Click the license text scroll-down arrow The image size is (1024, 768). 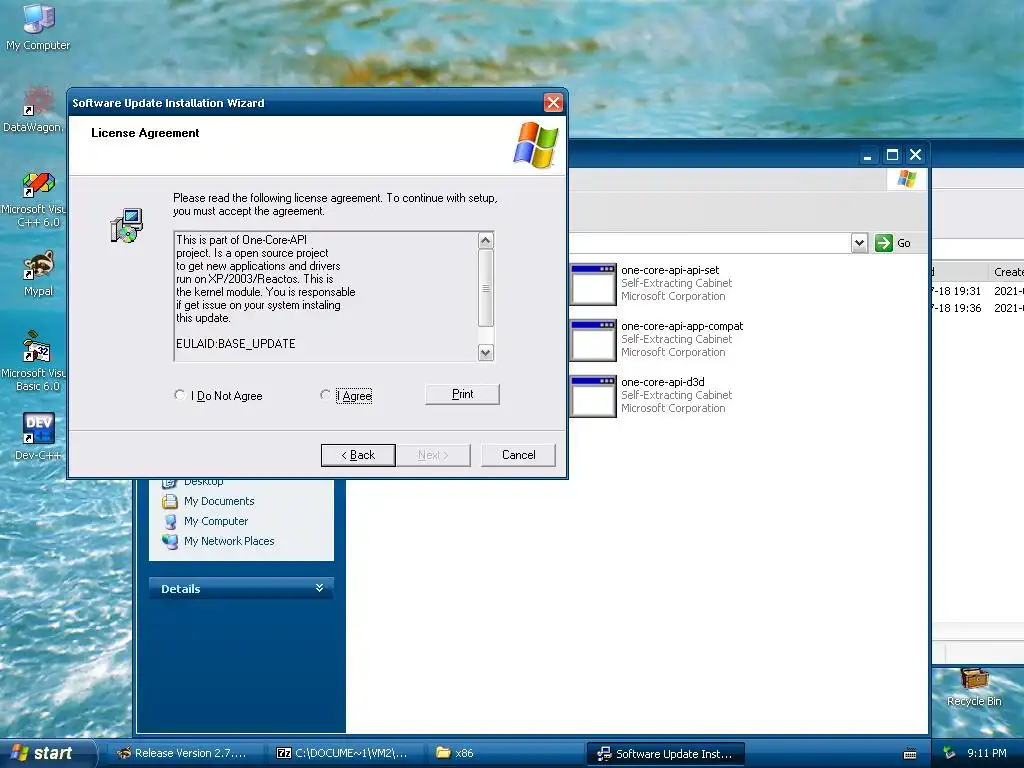point(485,353)
